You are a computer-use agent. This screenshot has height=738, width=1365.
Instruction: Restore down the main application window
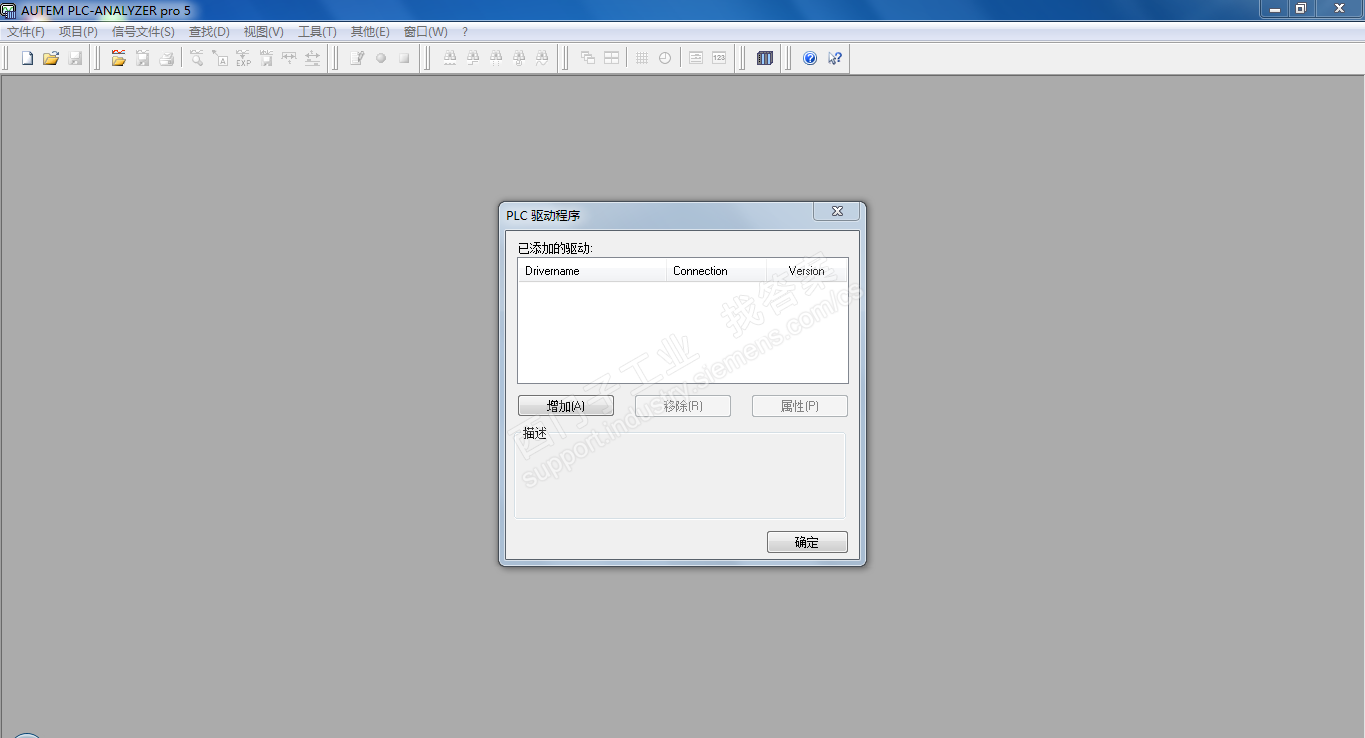1301,9
